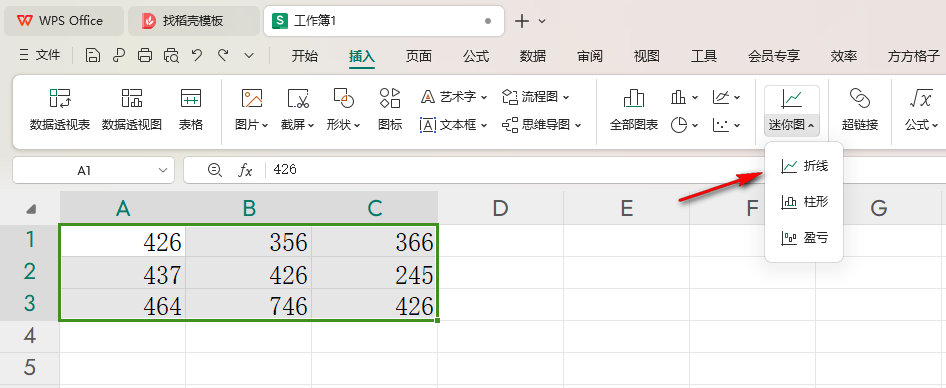Open the PivotTable (数据透视表) tool
This screenshot has height=388, width=946.
pyautogui.click(x=60, y=109)
